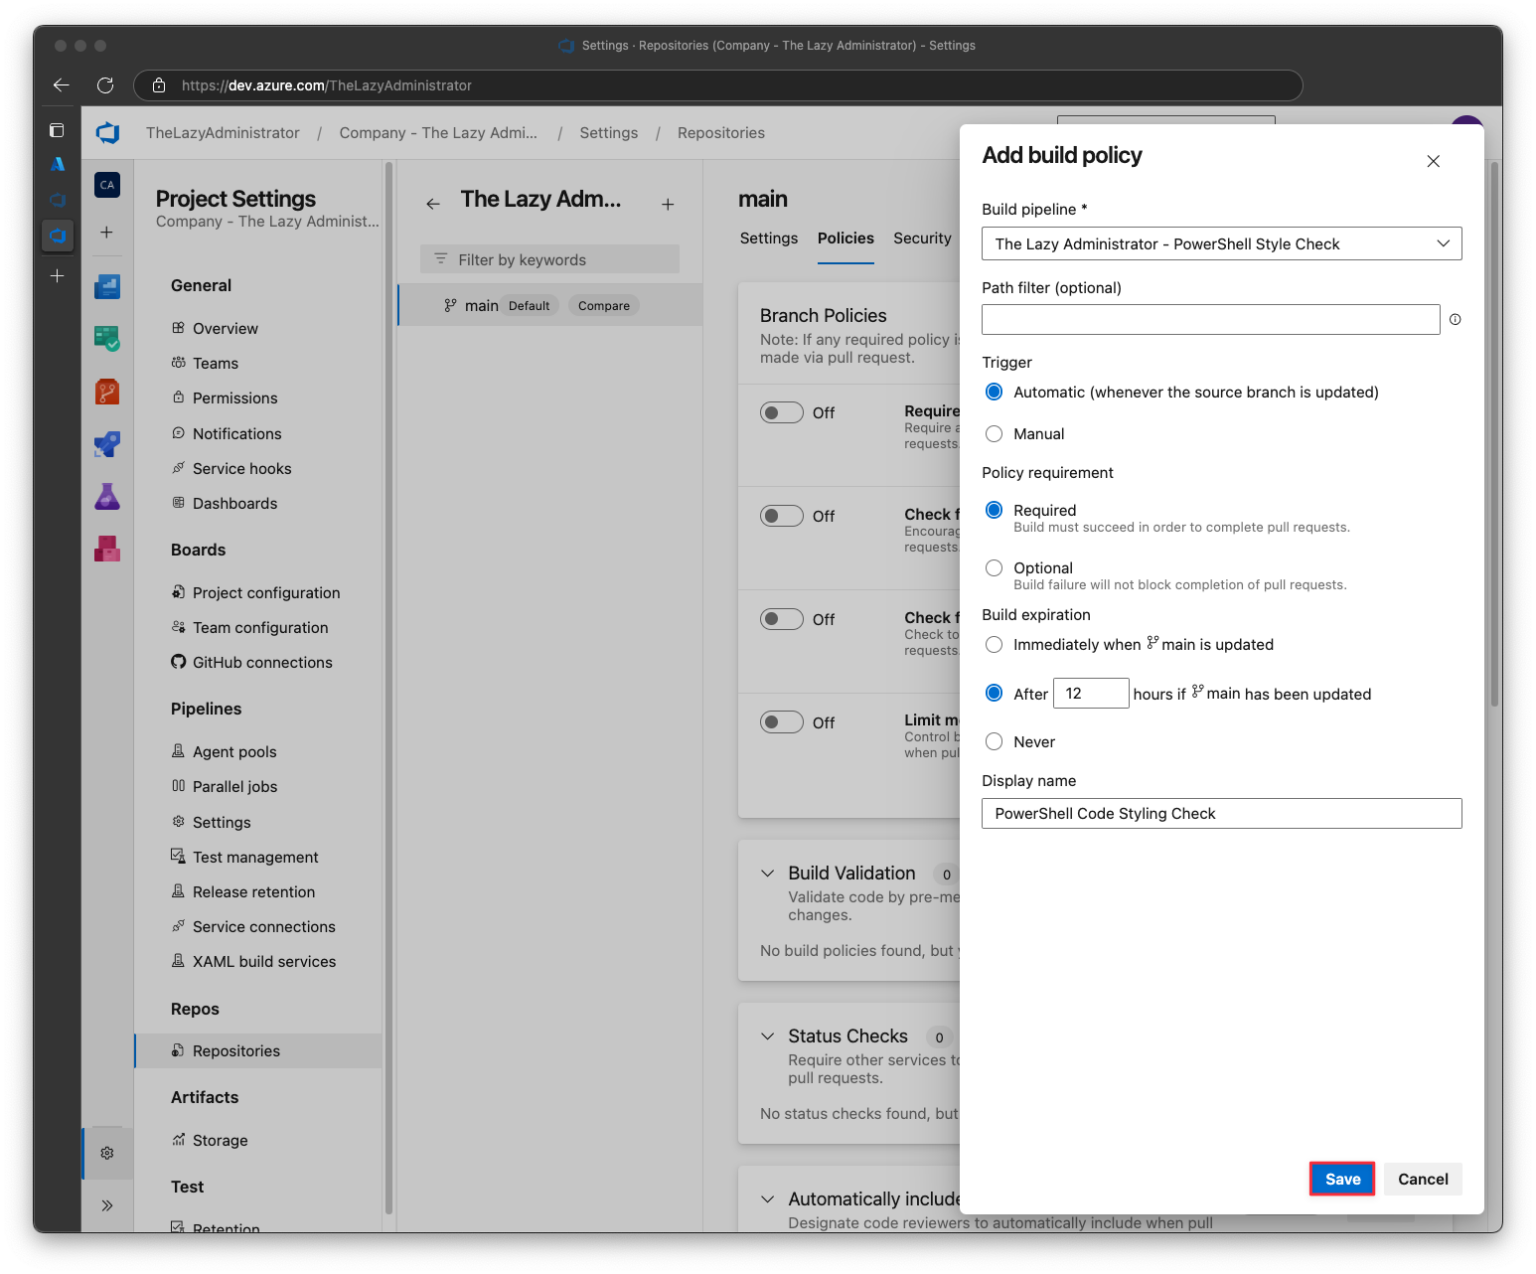Image resolution: width=1536 pixels, height=1274 pixels.
Task: Select Immediately when main is updated
Action: 994,645
